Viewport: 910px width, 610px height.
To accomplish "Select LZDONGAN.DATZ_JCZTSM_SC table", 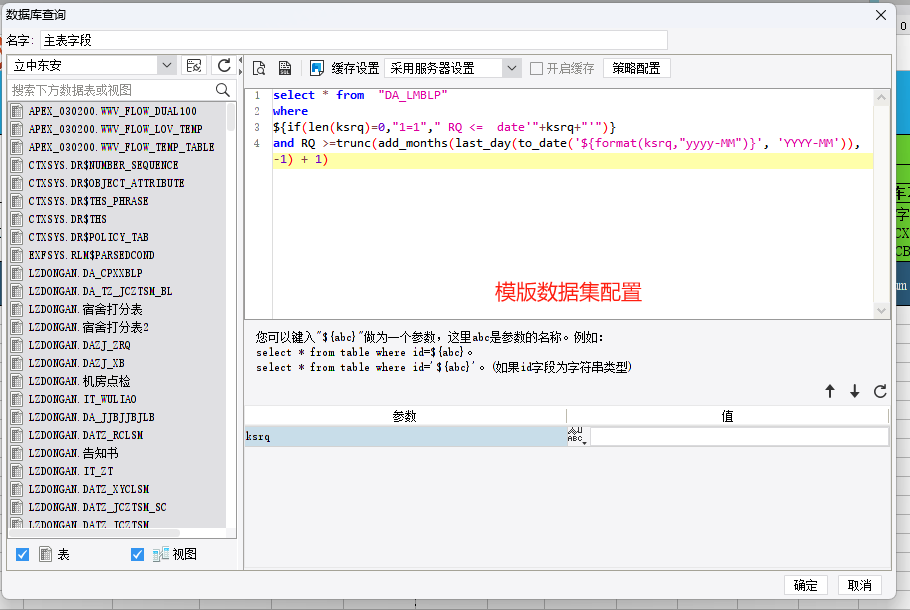I will pyautogui.click(x=98, y=507).
